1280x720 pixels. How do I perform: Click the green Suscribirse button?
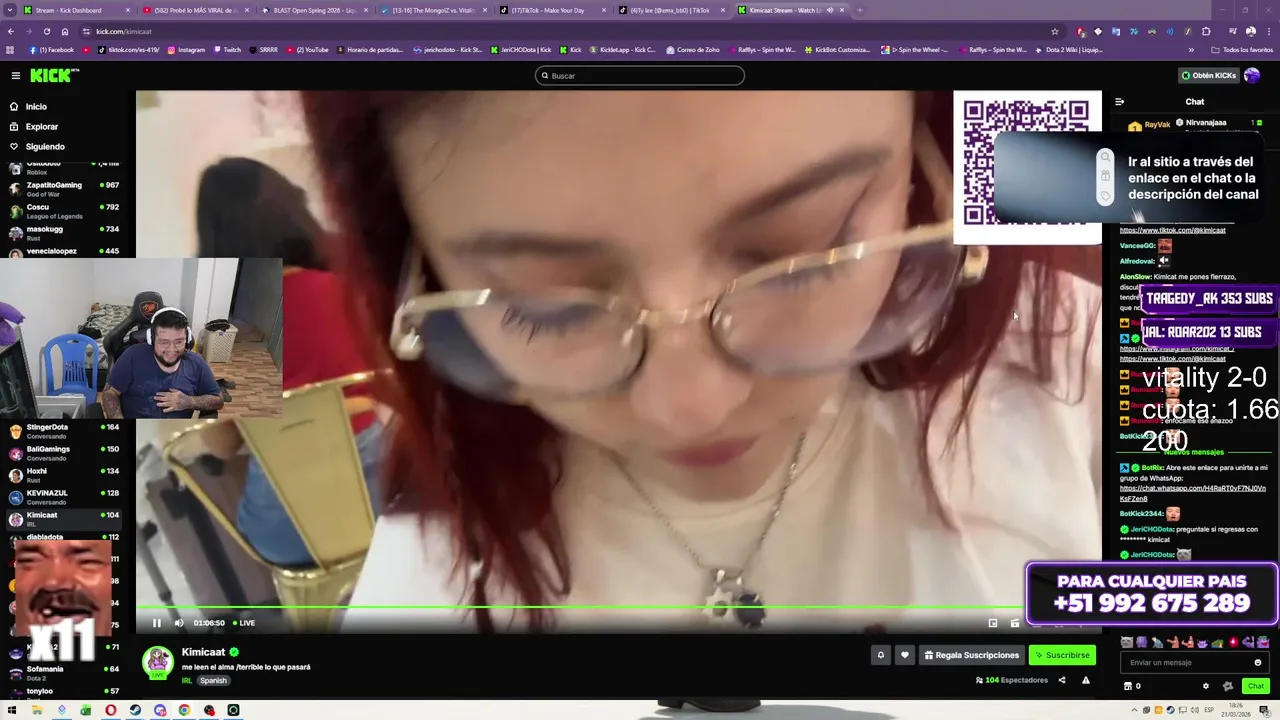click(x=1062, y=655)
